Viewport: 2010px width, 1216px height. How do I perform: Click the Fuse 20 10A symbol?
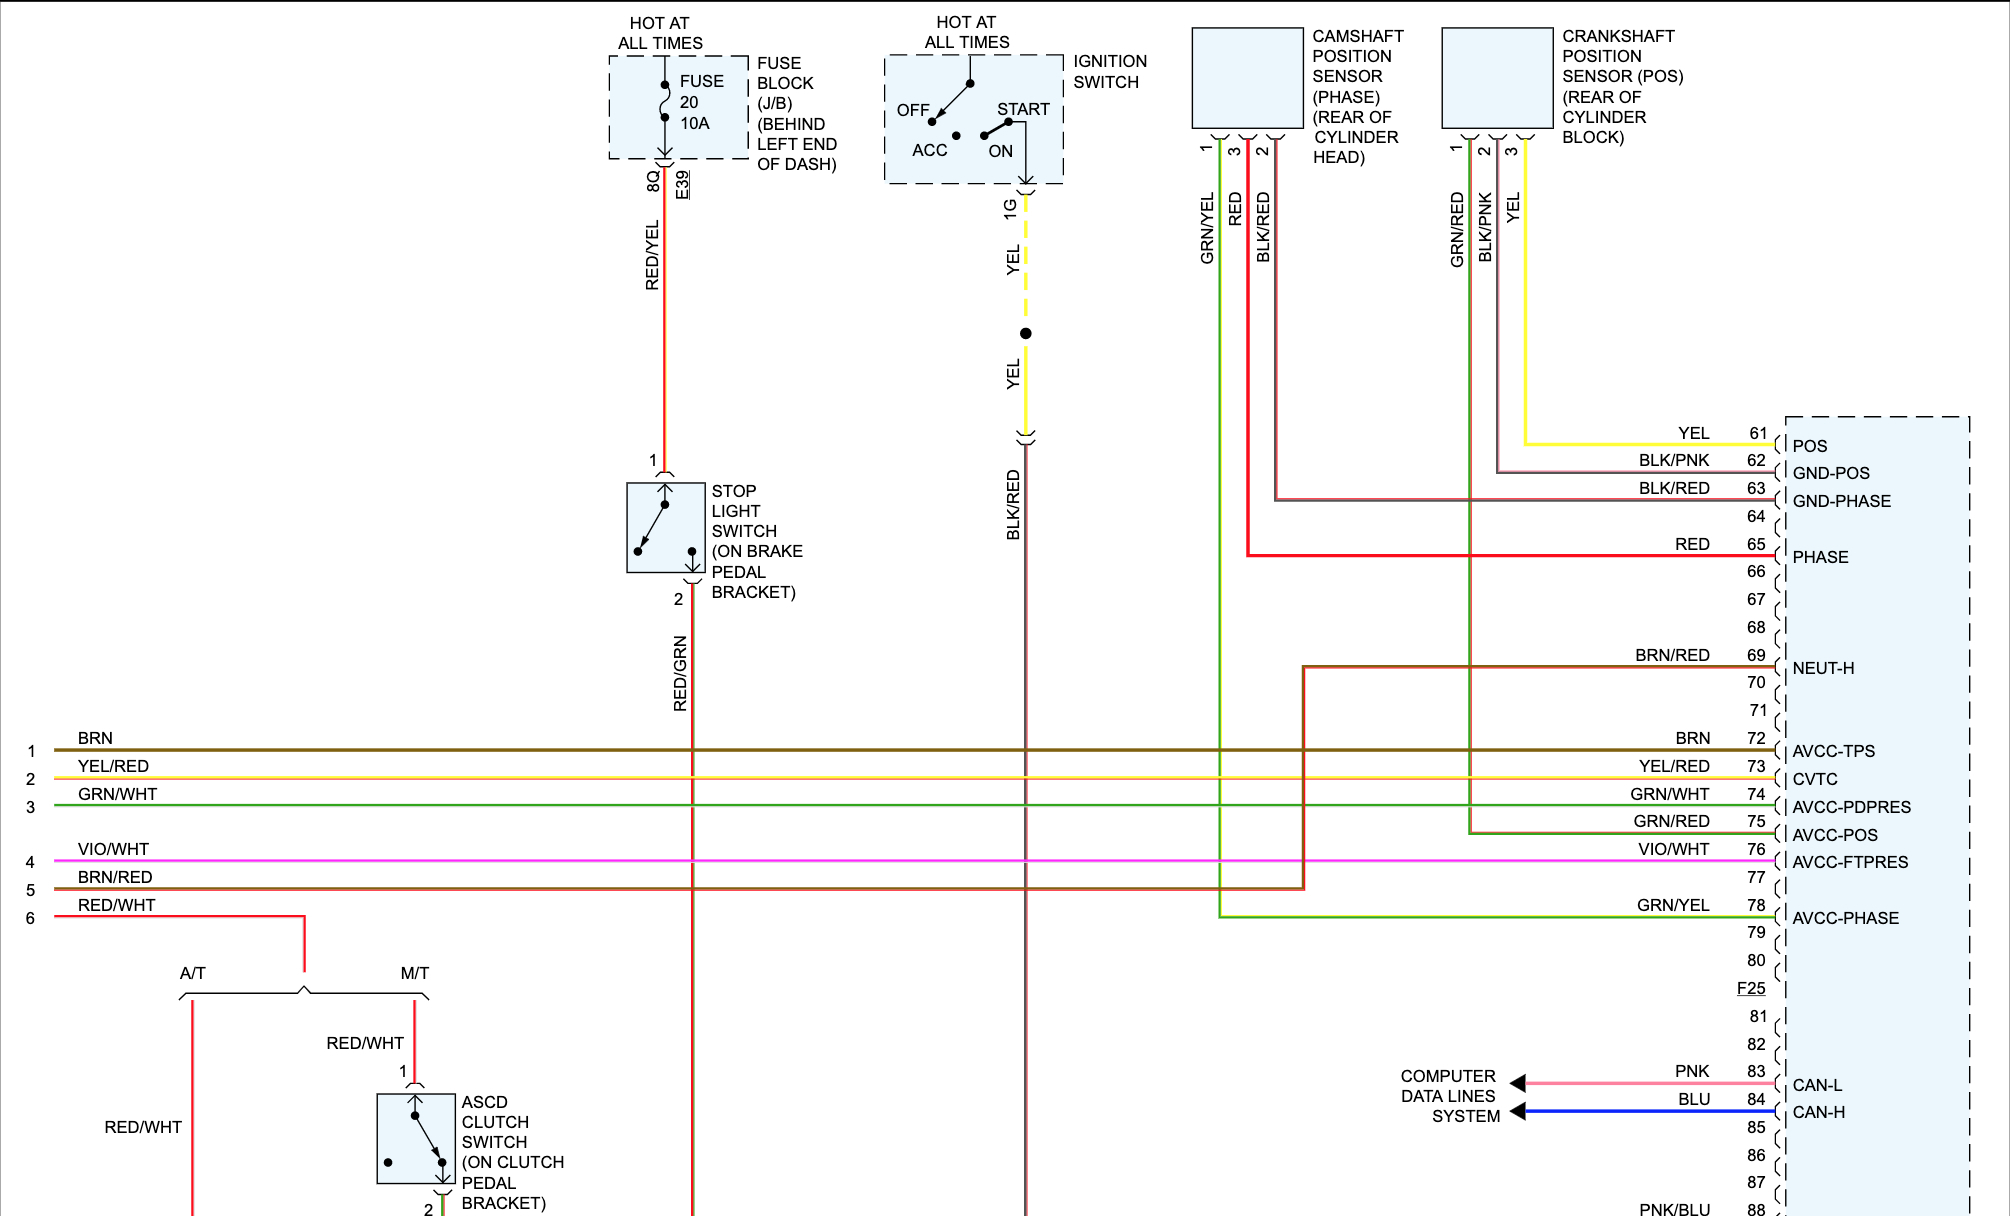pos(665,102)
